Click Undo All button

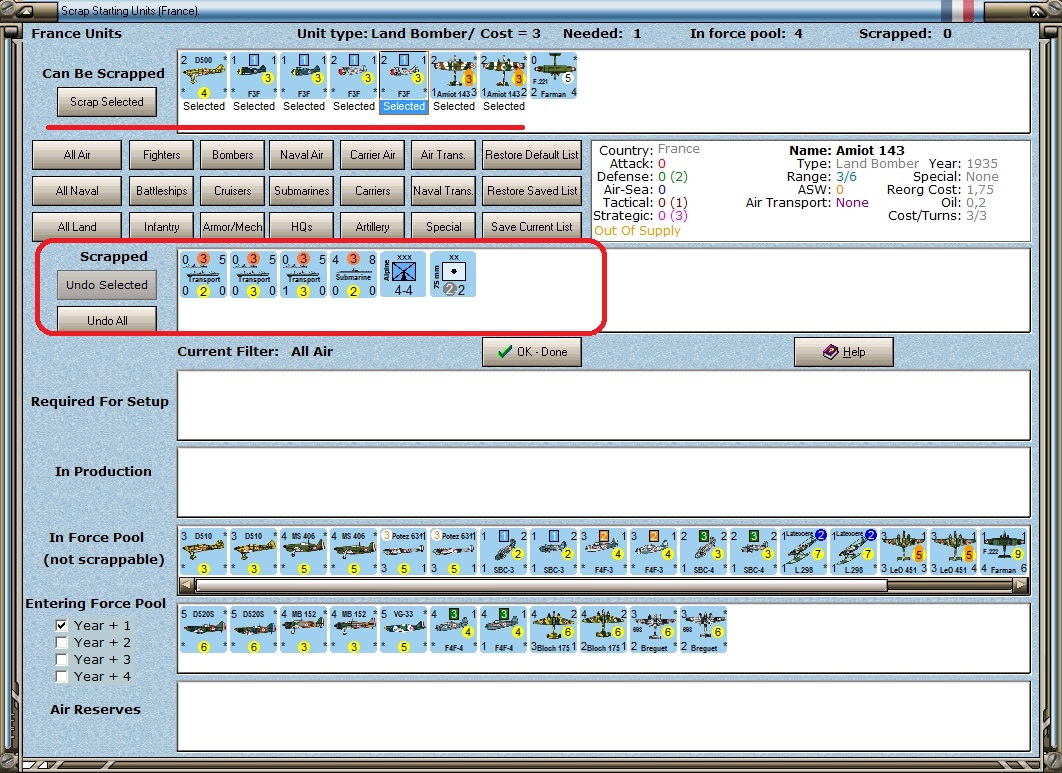107,320
